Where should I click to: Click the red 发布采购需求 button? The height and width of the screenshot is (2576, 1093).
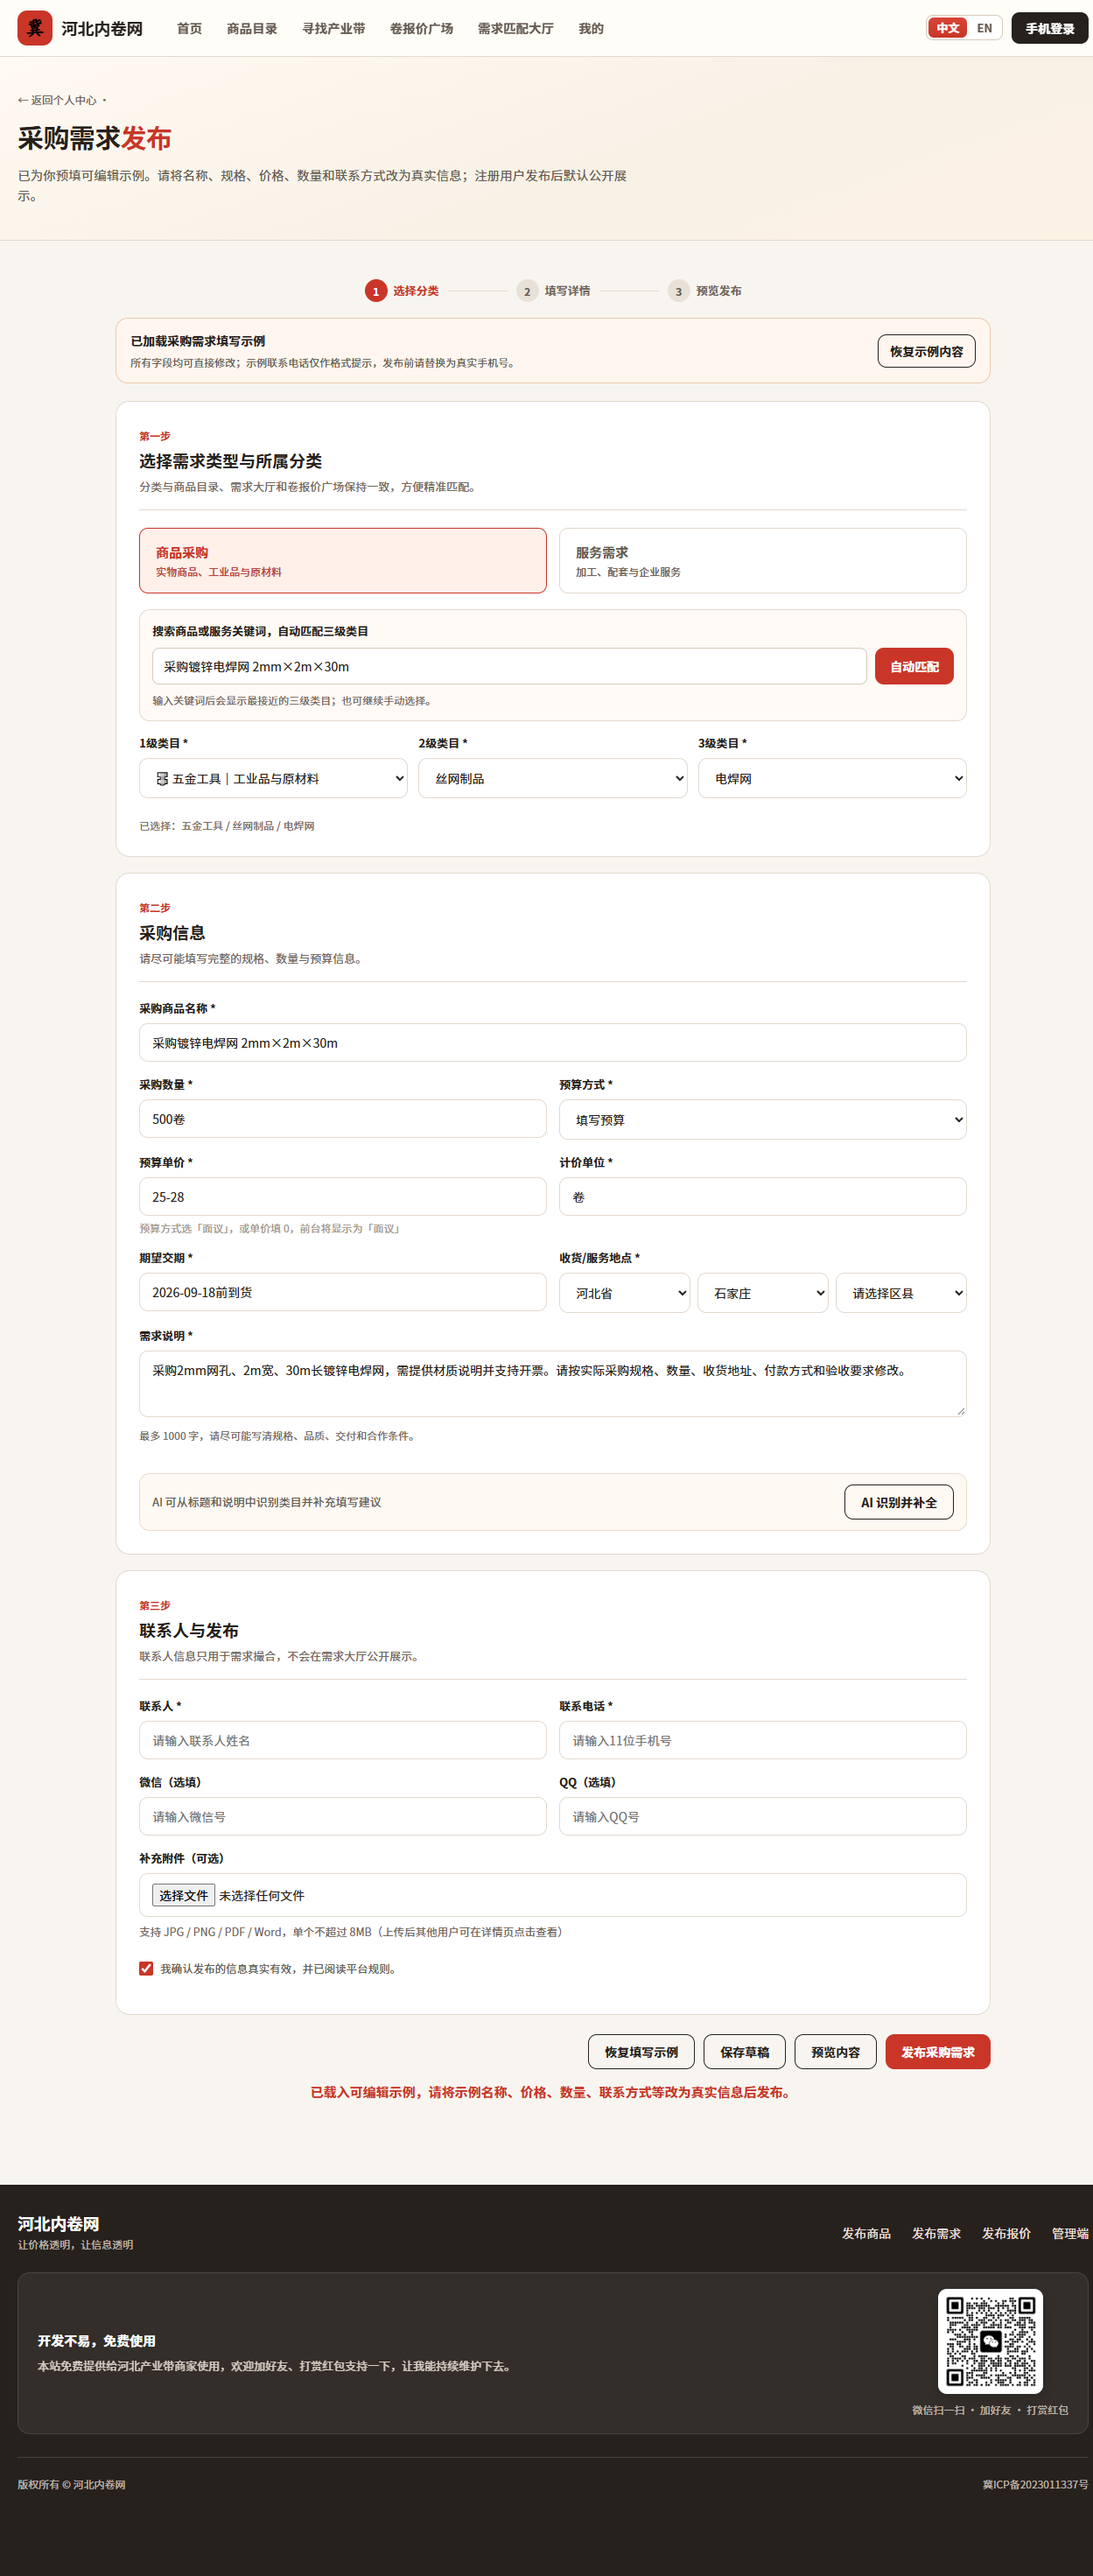[x=937, y=2052]
